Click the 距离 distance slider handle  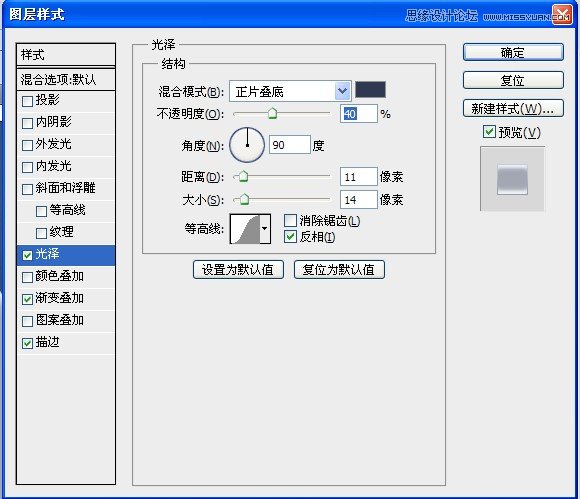coord(243,176)
